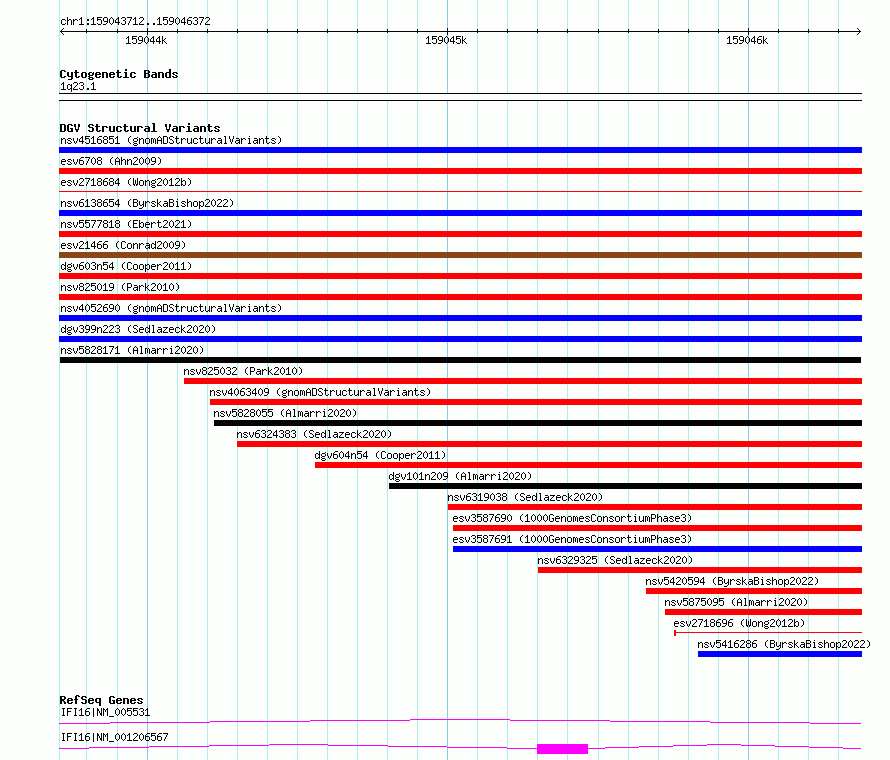Click the dgv603n54 (Cooper2011) label
890x760 pixels.
click(x=126, y=266)
